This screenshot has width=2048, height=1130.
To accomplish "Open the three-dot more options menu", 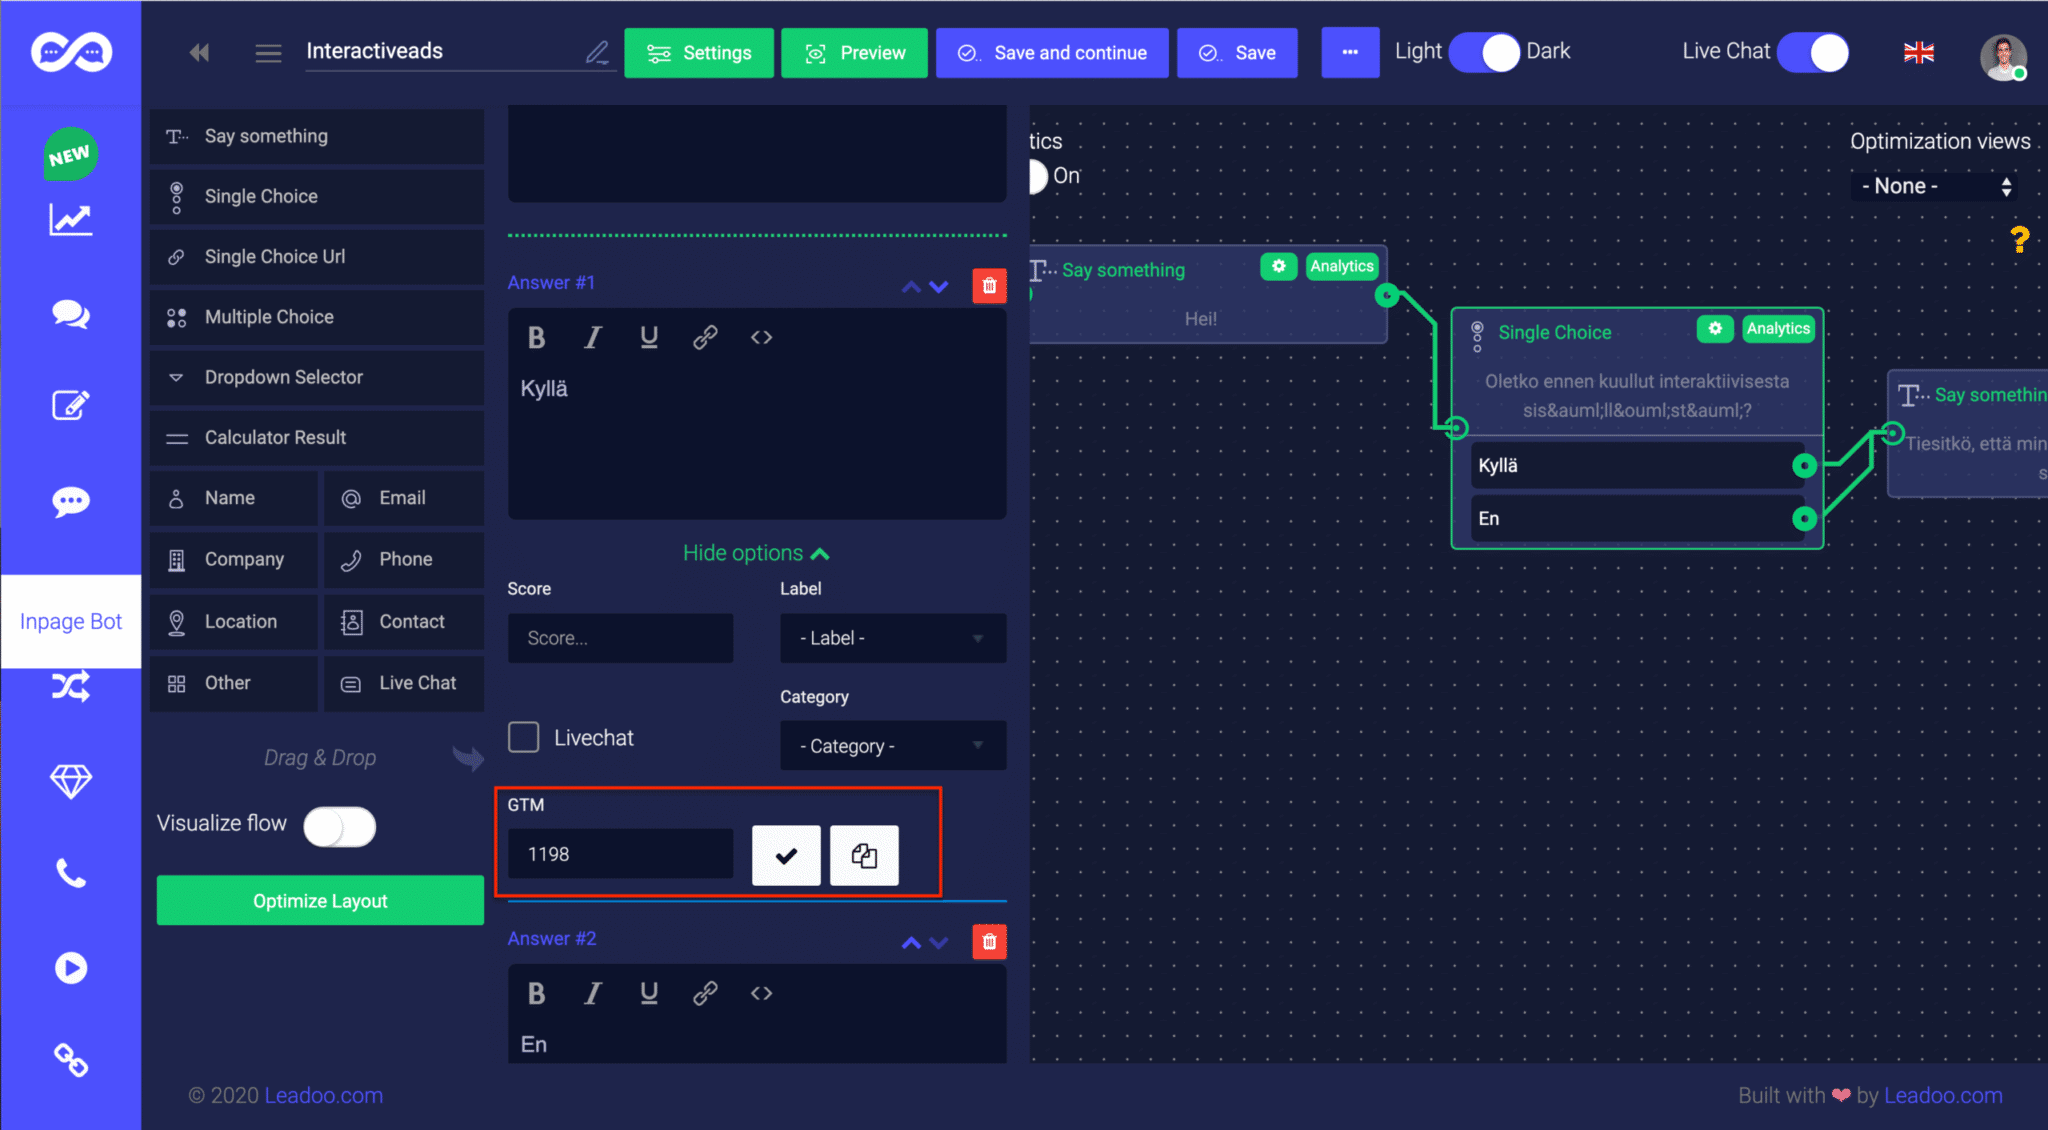I will (x=1350, y=53).
